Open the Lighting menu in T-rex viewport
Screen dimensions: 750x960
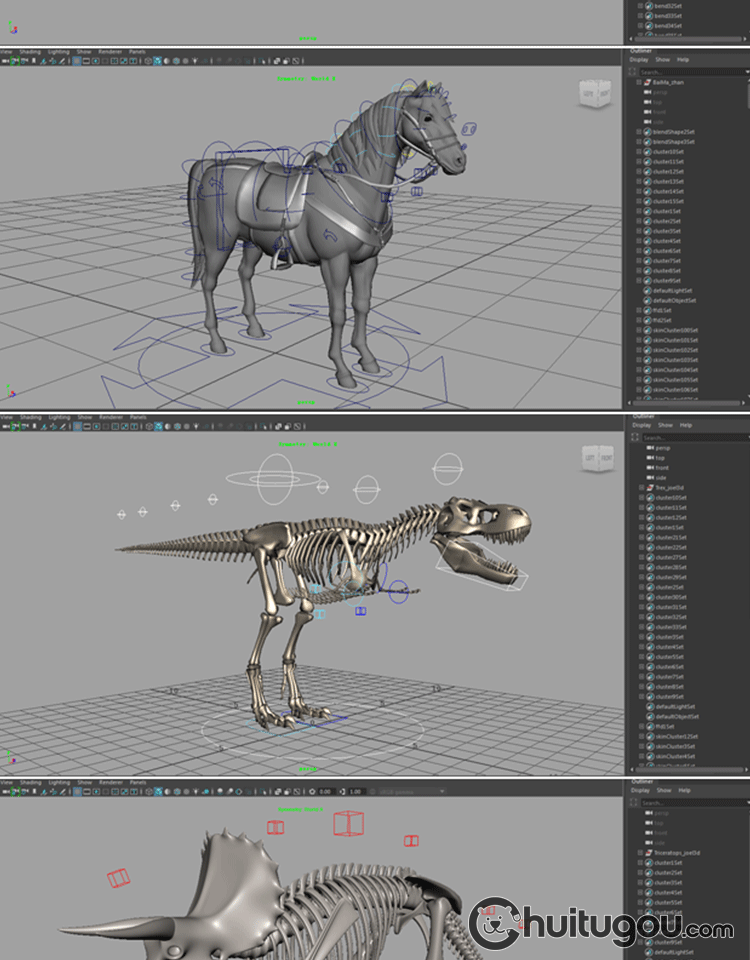59,417
